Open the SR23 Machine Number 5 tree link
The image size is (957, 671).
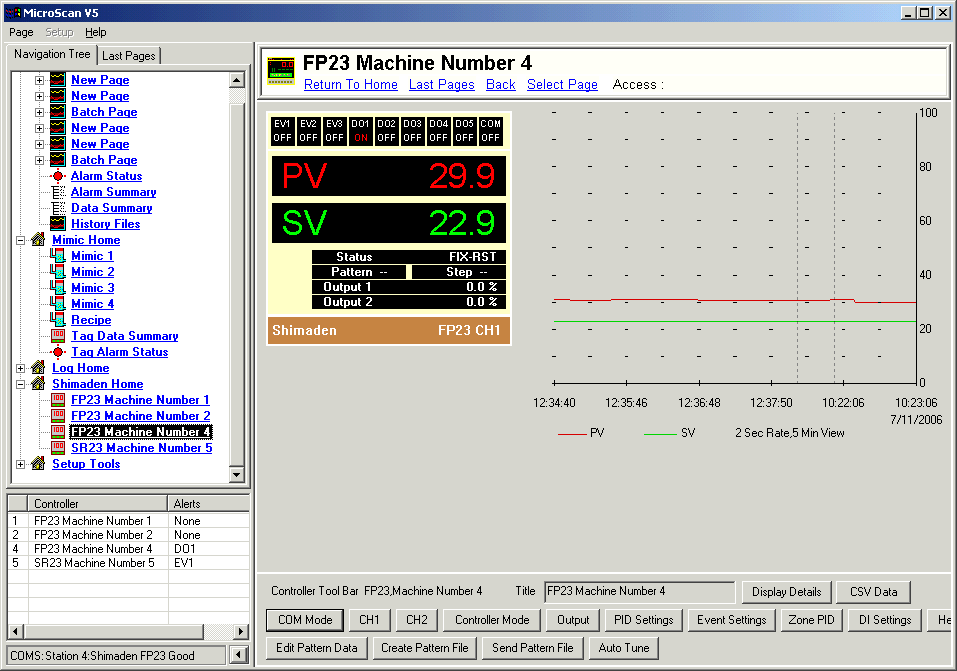click(x=142, y=448)
